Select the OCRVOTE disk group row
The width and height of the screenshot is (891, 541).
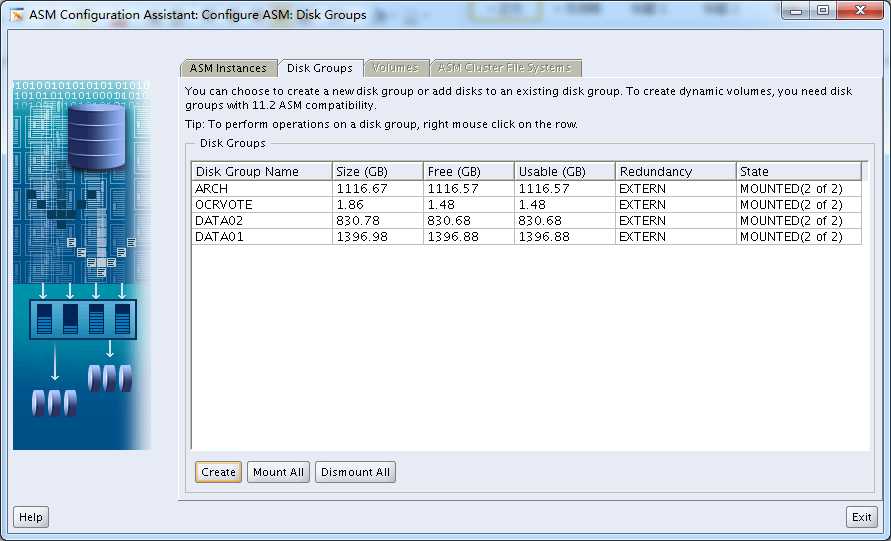[x=527, y=205]
